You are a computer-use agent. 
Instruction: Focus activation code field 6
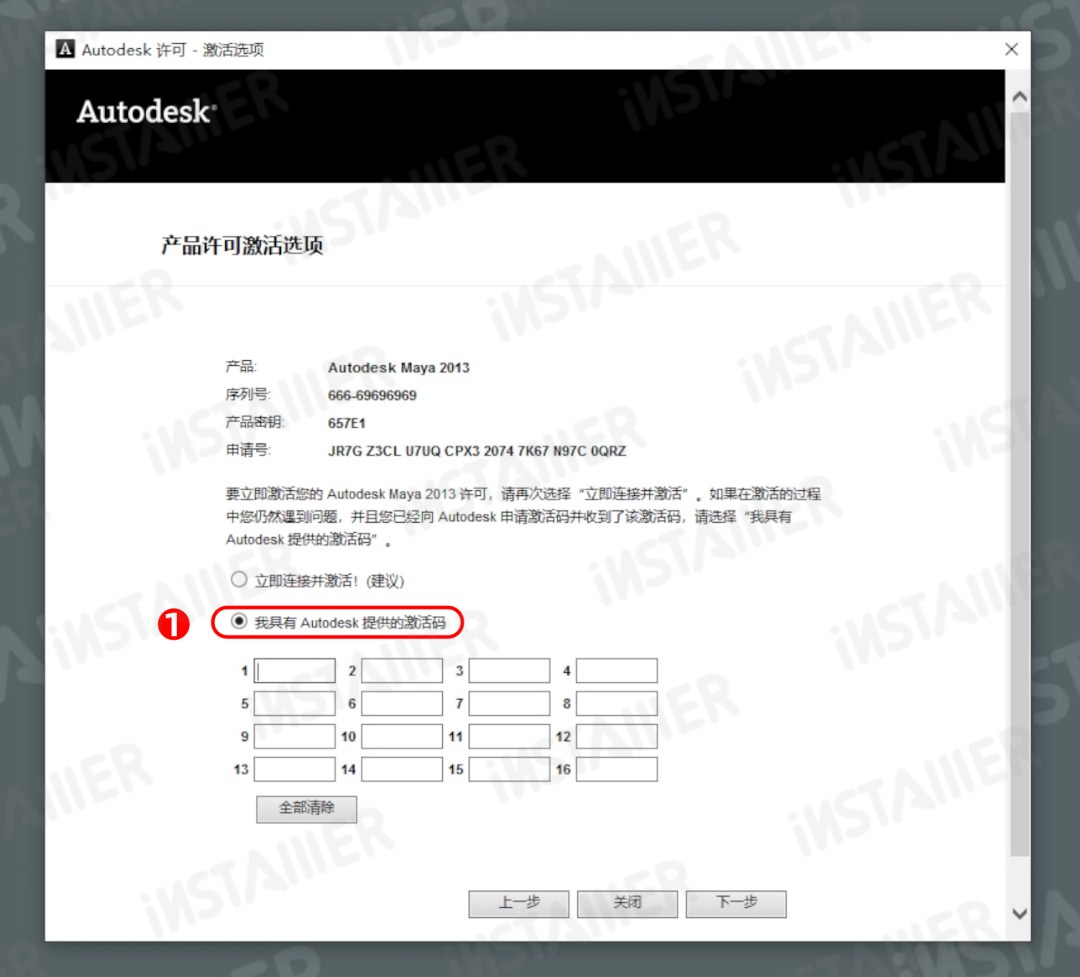[402, 703]
